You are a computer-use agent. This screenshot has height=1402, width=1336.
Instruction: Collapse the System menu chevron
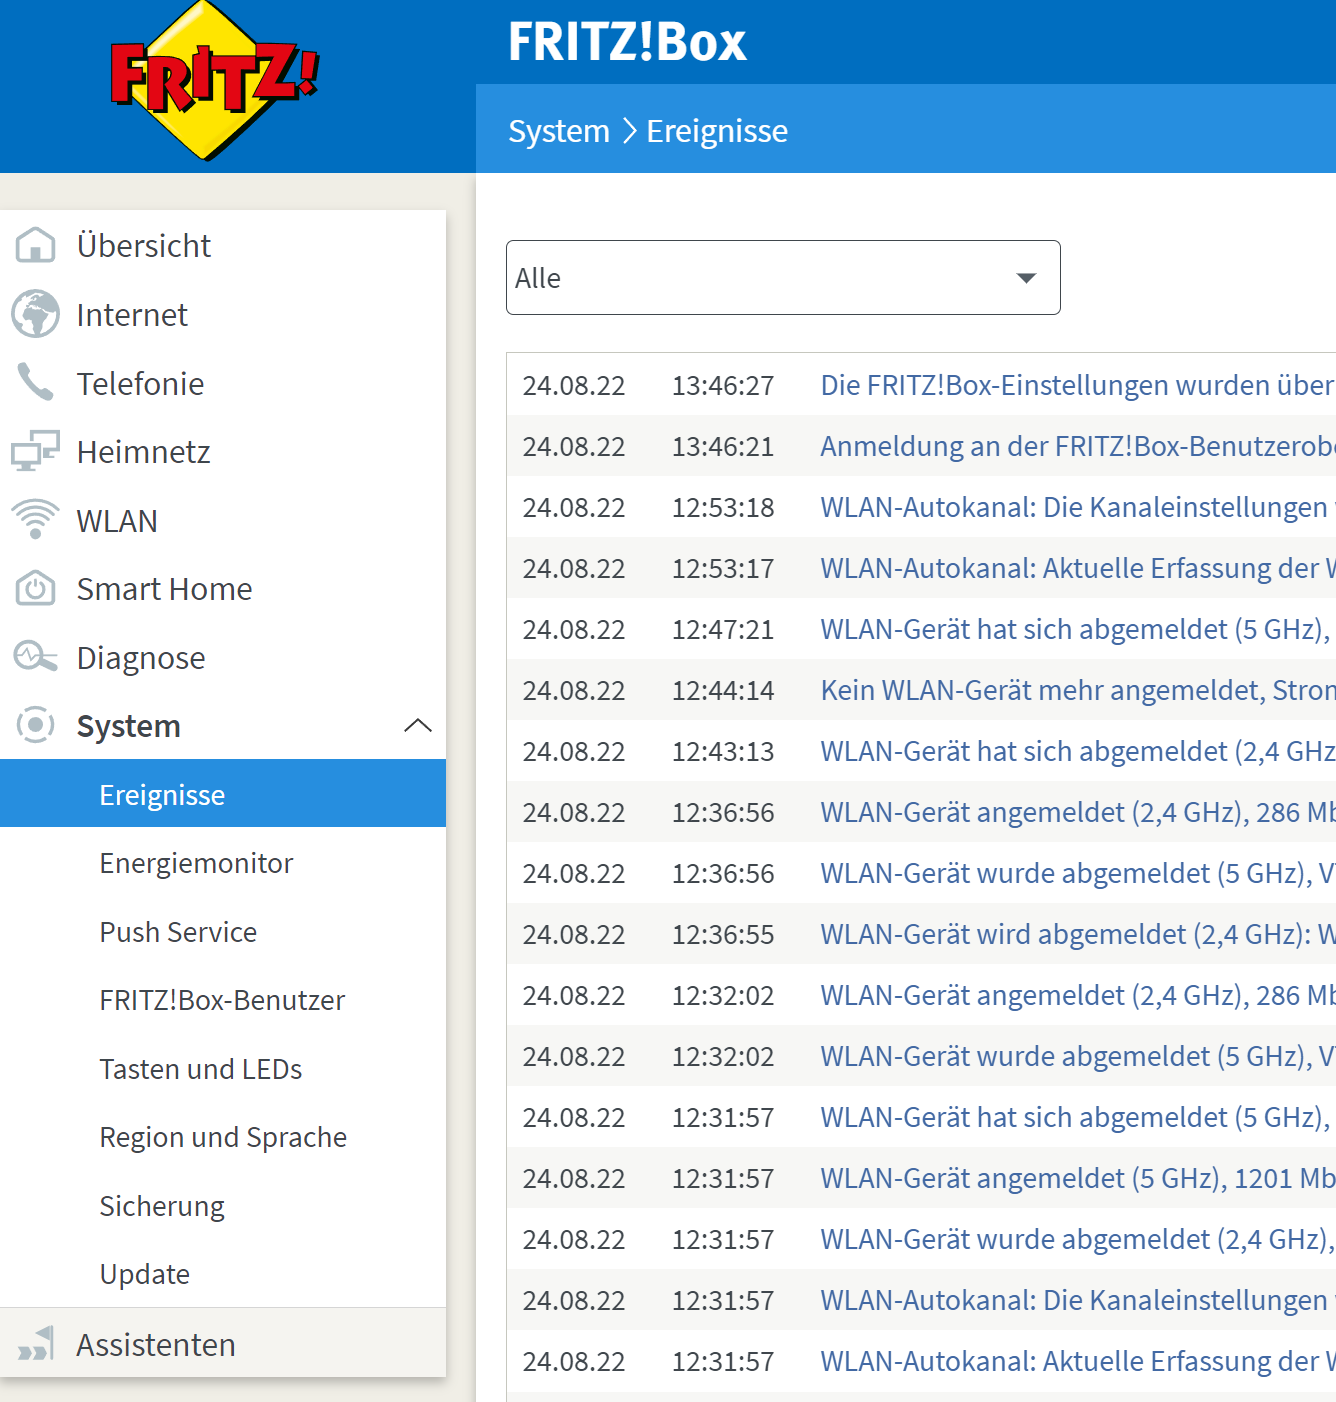coord(418,725)
